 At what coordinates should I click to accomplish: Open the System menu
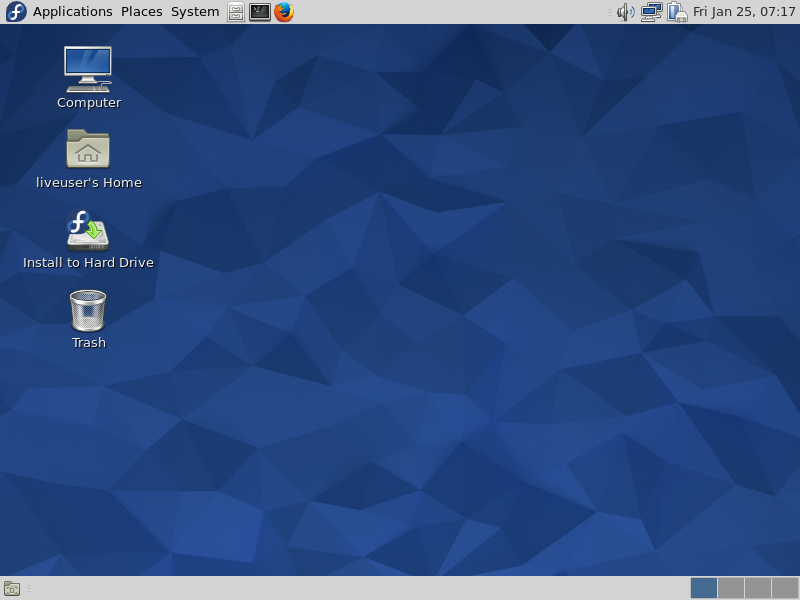195,12
